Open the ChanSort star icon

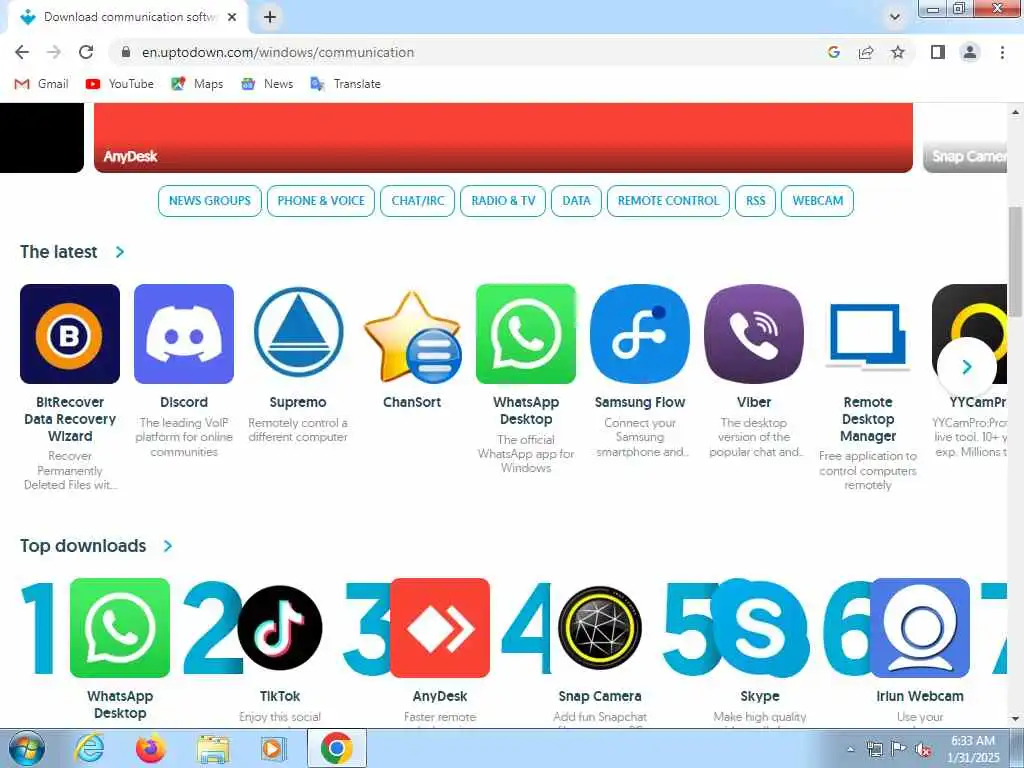tap(412, 336)
